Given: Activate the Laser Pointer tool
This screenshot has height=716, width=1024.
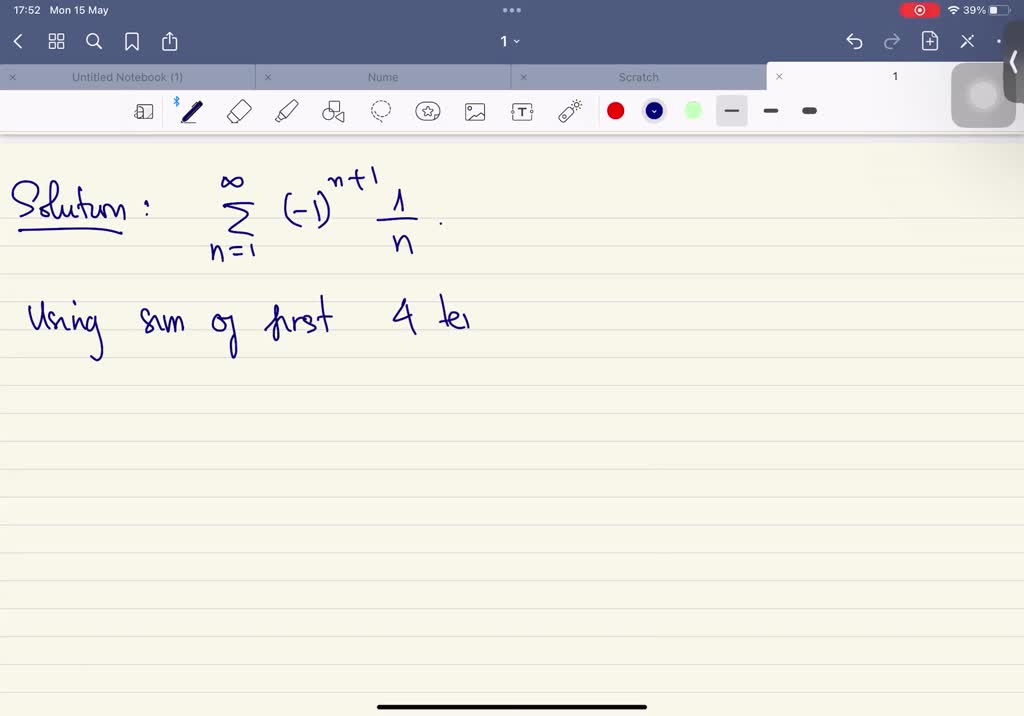Looking at the screenshot, I should tap(569, 111).
